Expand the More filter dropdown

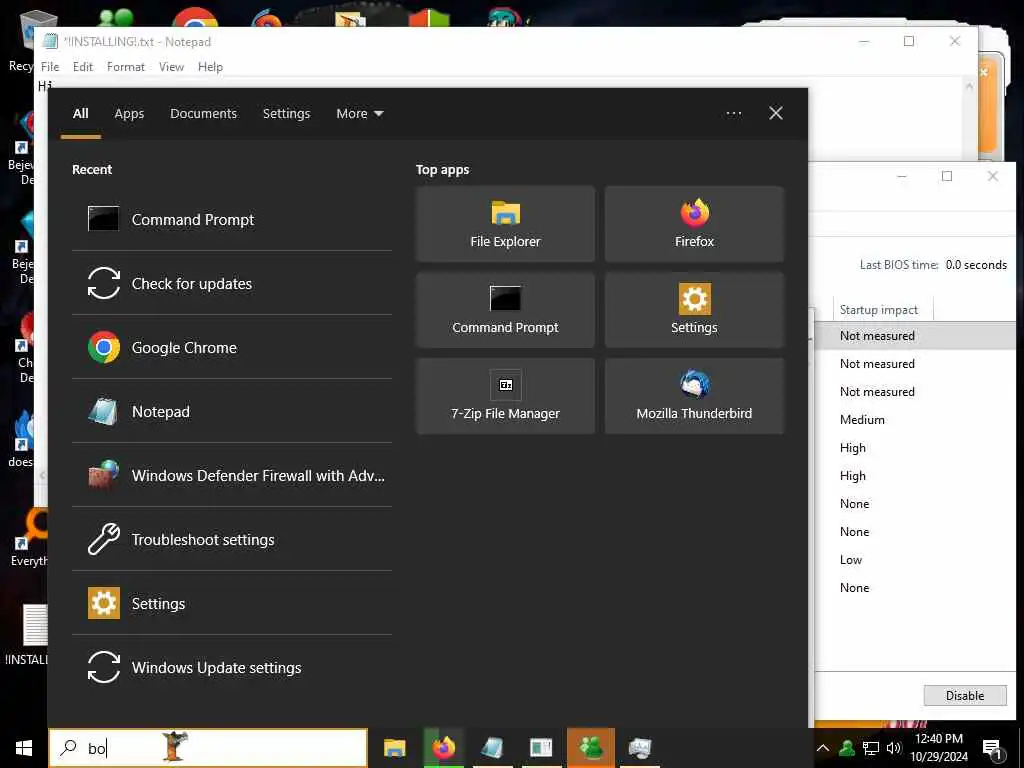pos(360,114)
